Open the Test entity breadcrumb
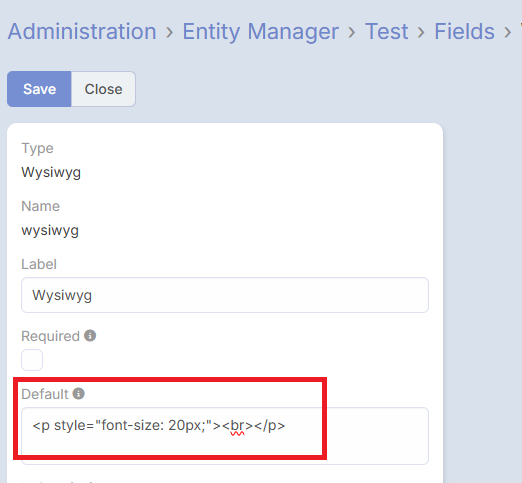 (x=386, y=31)
